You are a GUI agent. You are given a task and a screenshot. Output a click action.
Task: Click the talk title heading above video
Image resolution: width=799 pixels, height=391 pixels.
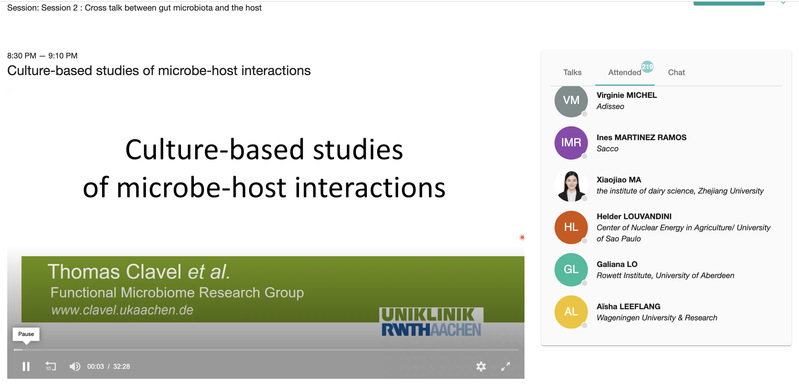point(159,70)
